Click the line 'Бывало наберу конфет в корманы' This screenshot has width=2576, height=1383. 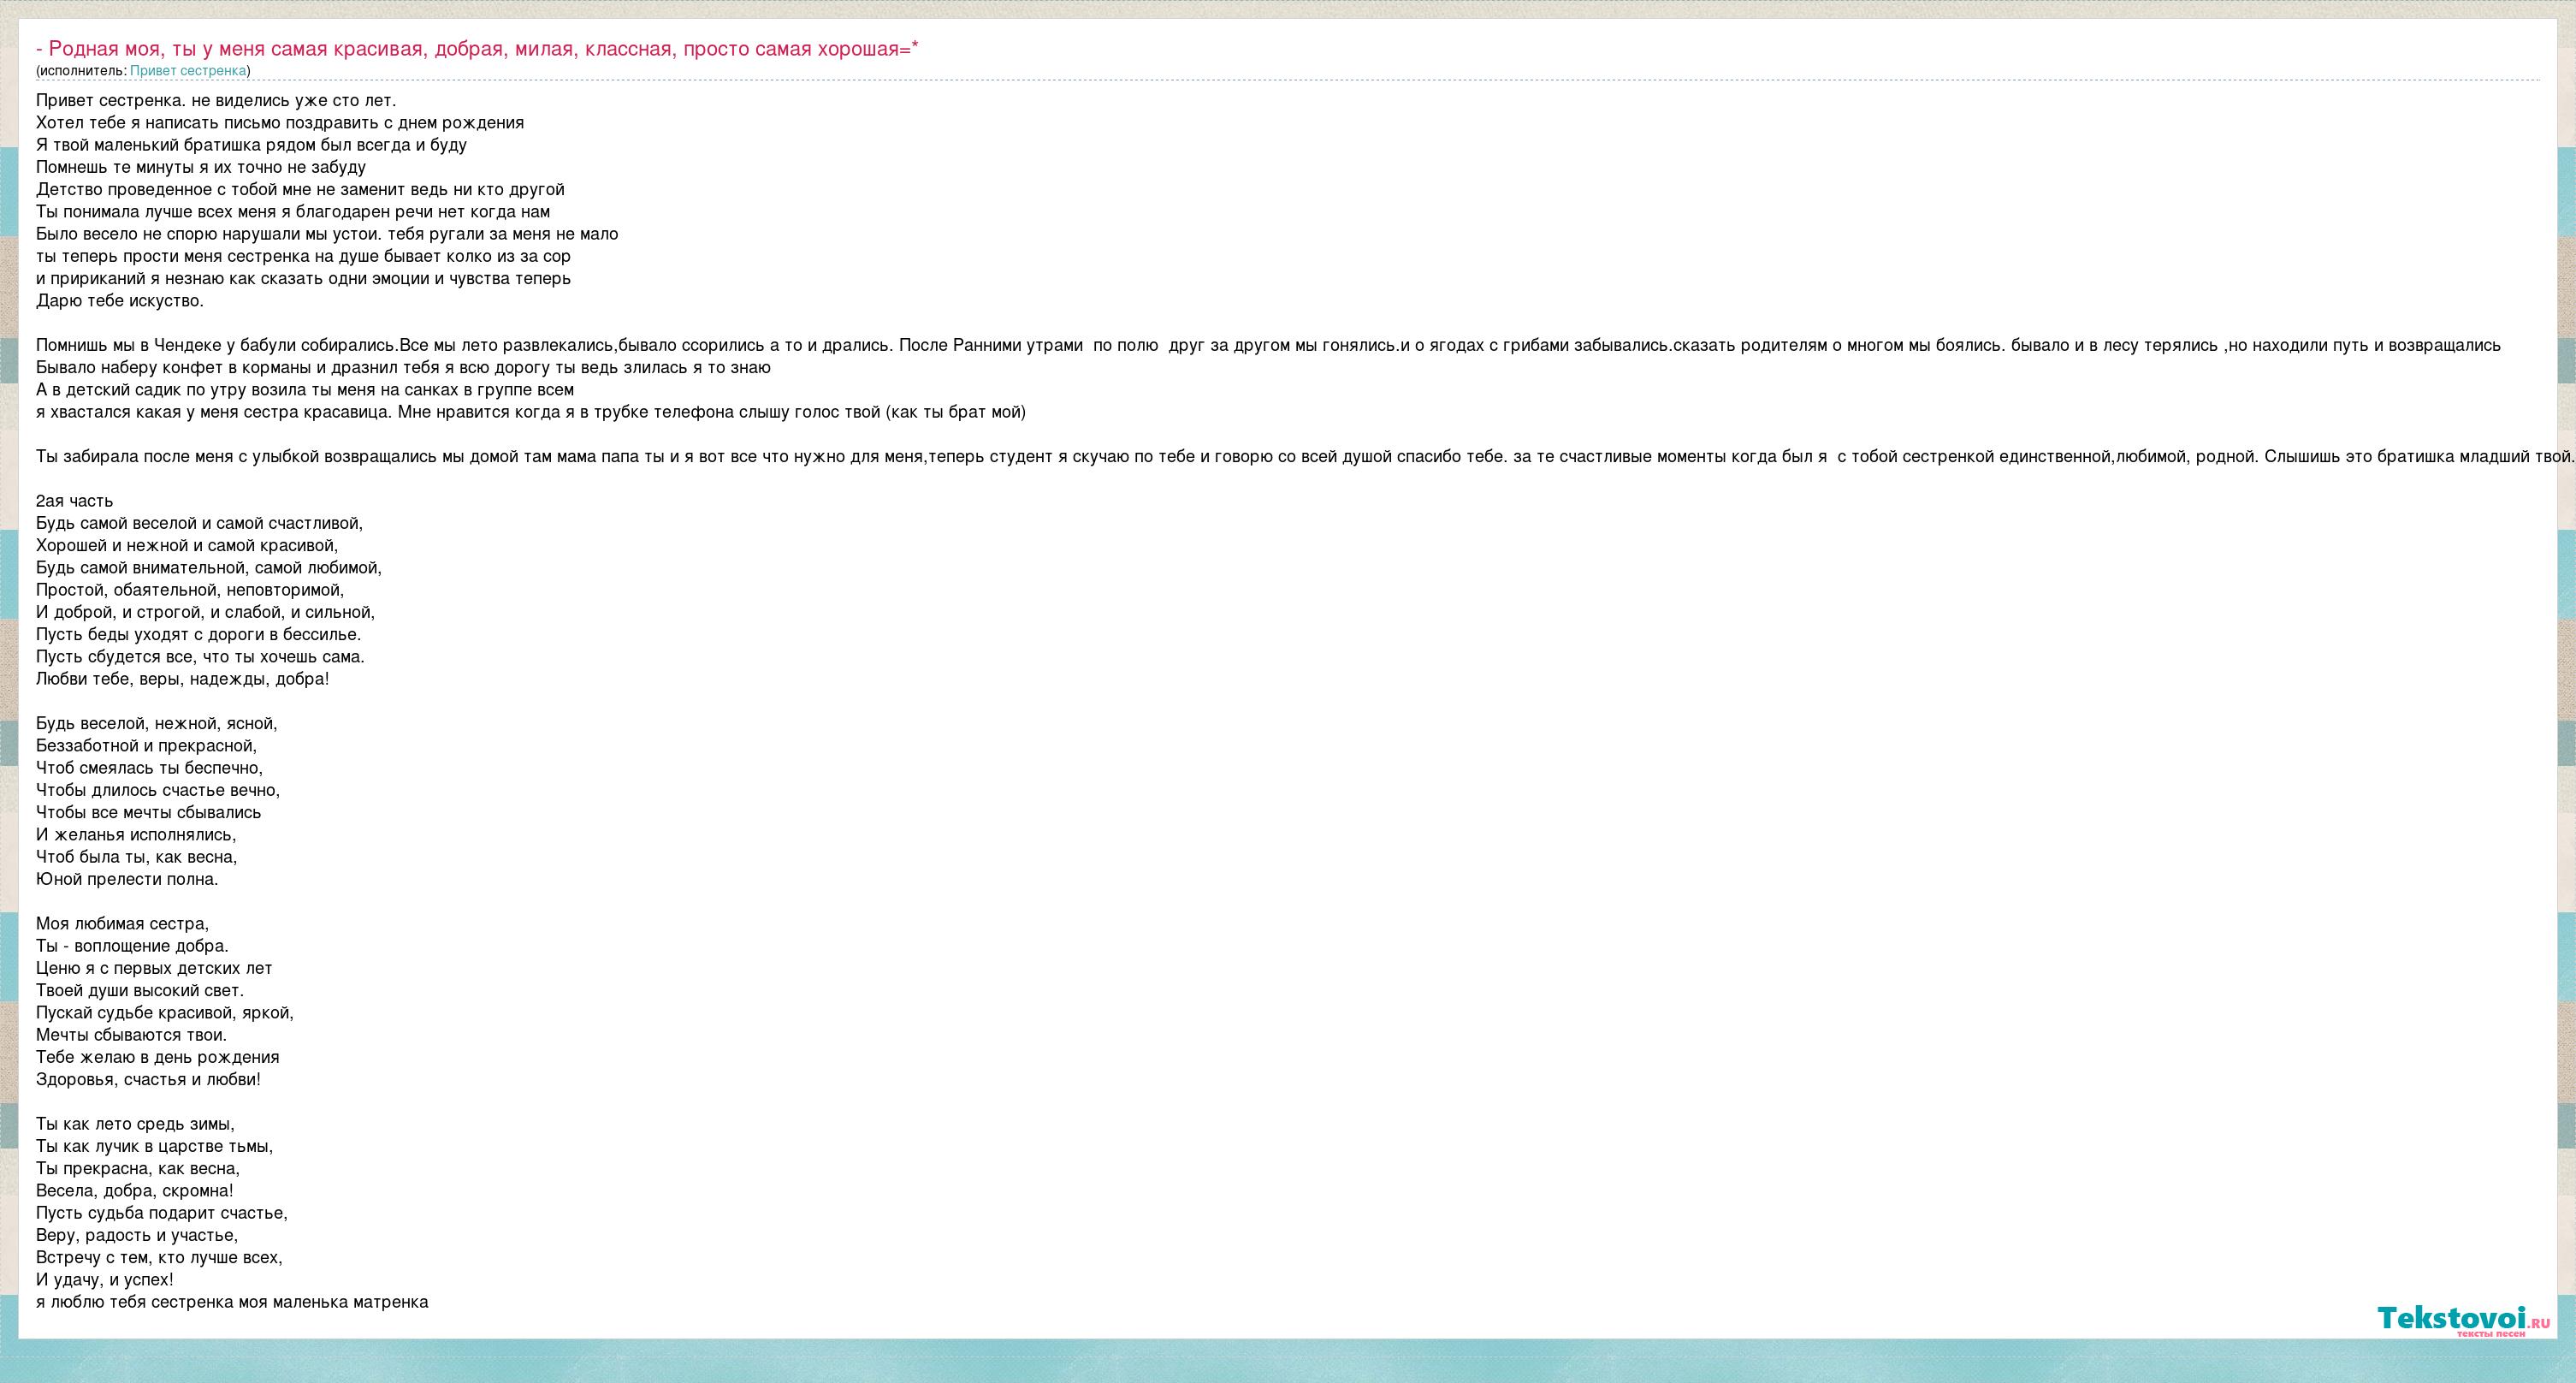(403, 367)
